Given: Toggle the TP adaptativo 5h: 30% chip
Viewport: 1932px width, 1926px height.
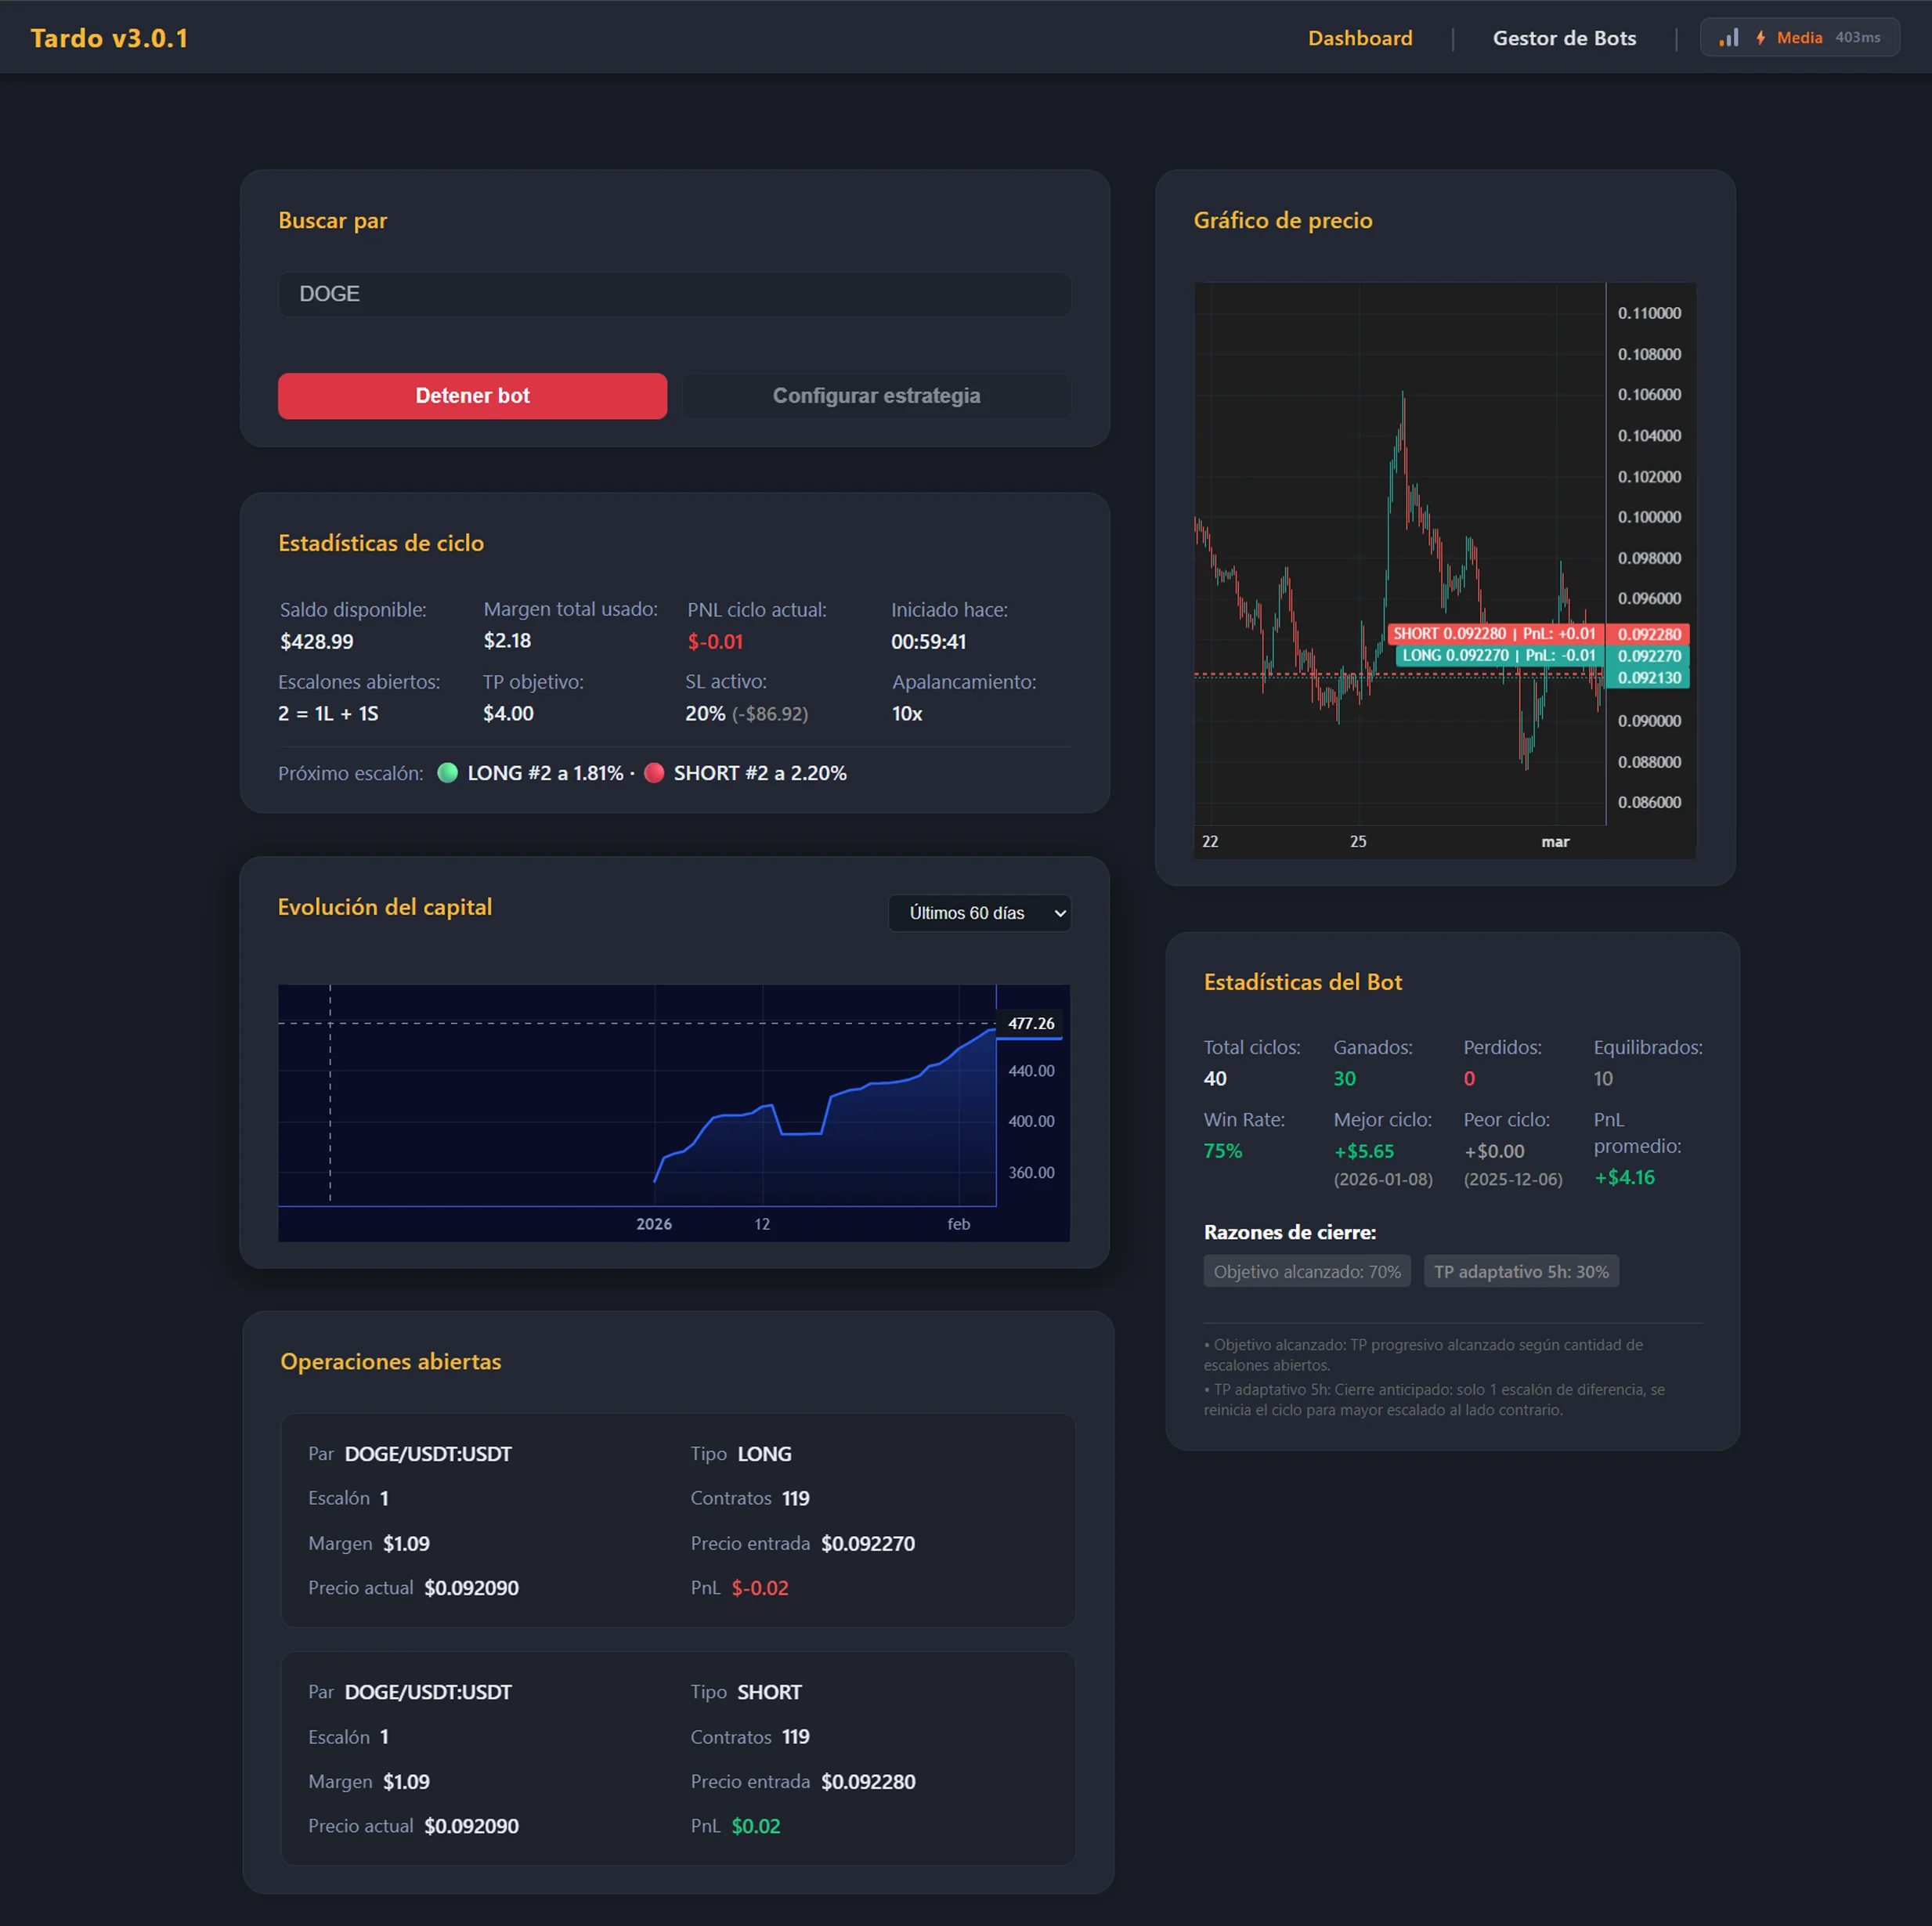Looking at the screenshot, I should pos(1521,1271).
